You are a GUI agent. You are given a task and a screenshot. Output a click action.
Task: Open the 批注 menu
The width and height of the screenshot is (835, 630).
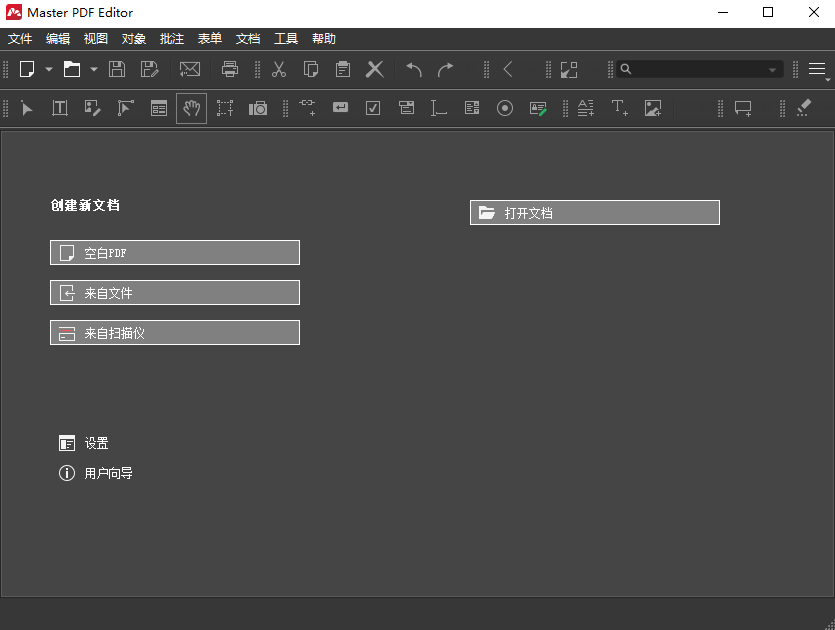click(171, 38)
